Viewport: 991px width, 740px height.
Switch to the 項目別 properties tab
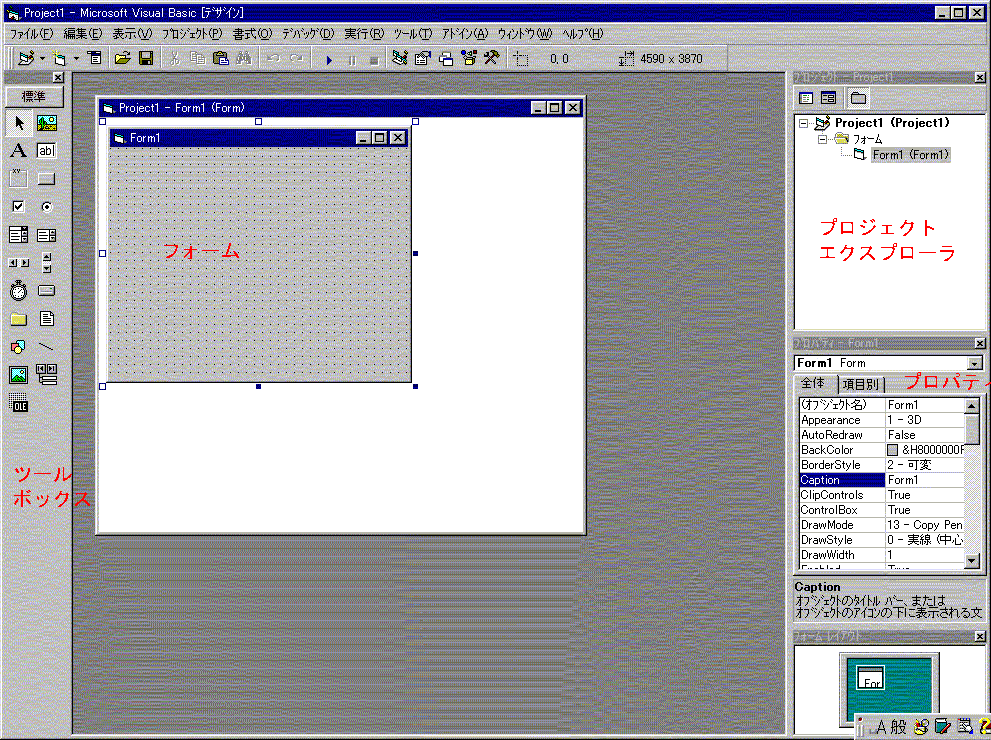click(861, 384)
